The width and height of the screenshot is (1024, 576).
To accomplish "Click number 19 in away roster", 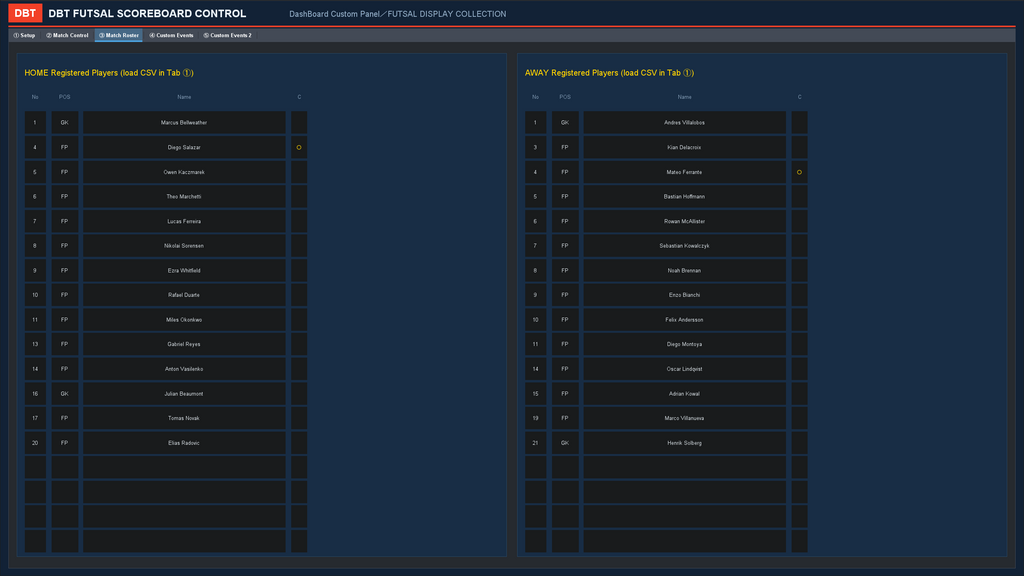I will tap(536, 418).
